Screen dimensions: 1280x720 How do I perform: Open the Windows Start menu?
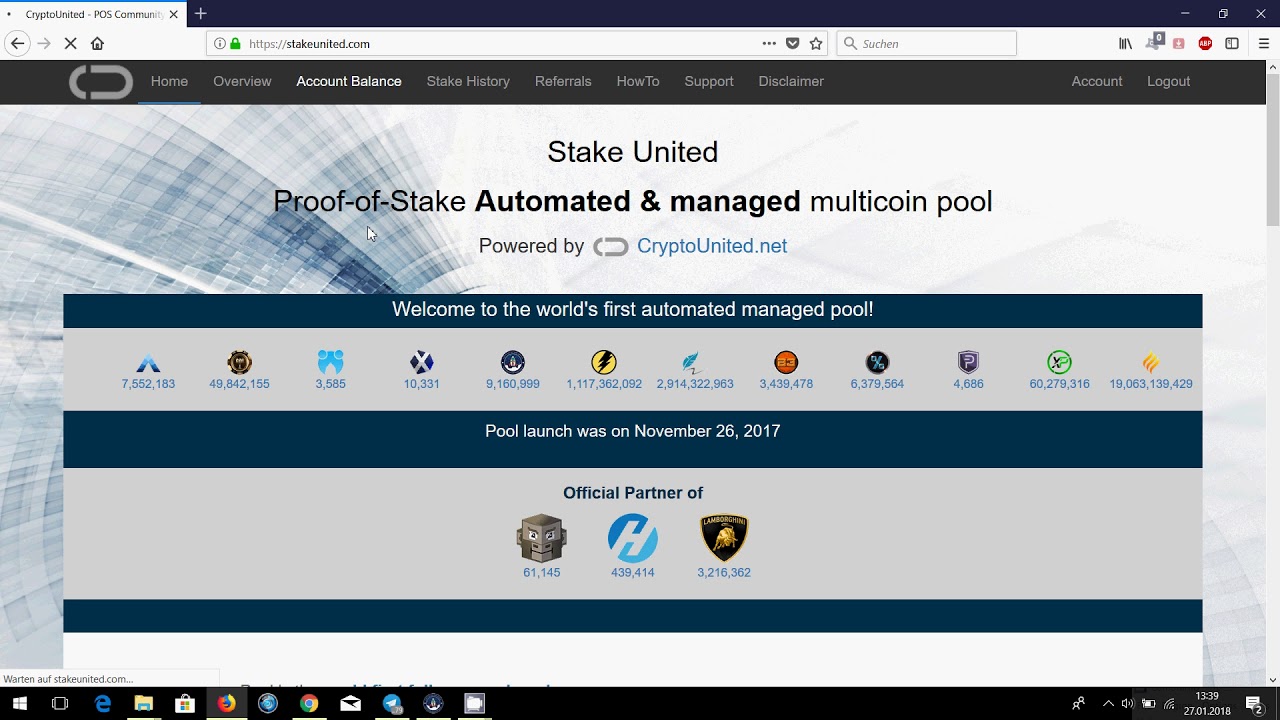coord(19,703)
